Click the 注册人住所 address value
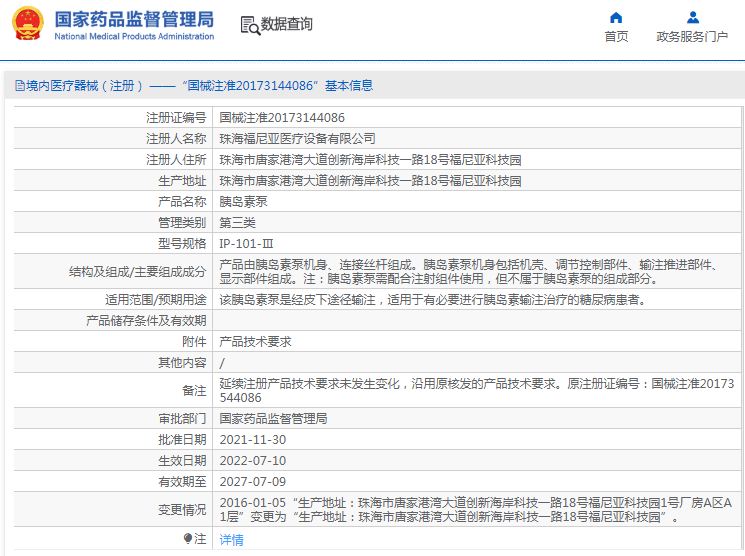The image size is (745, 556). pyautogui.click(x=371, y=160)
